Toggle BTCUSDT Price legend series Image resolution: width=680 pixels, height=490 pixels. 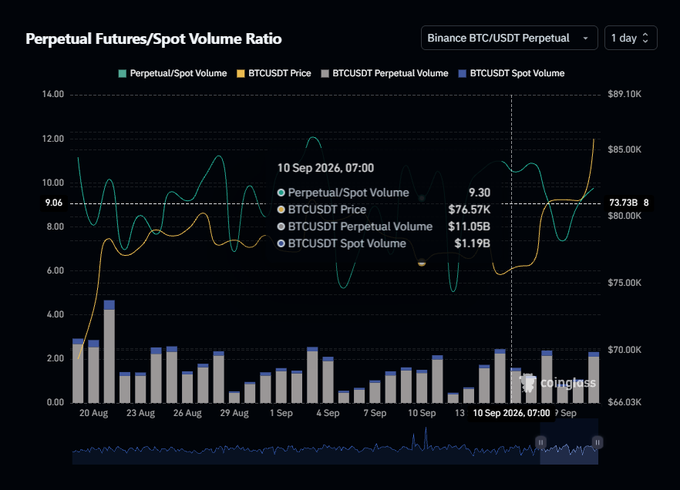(x=274, y=73)
